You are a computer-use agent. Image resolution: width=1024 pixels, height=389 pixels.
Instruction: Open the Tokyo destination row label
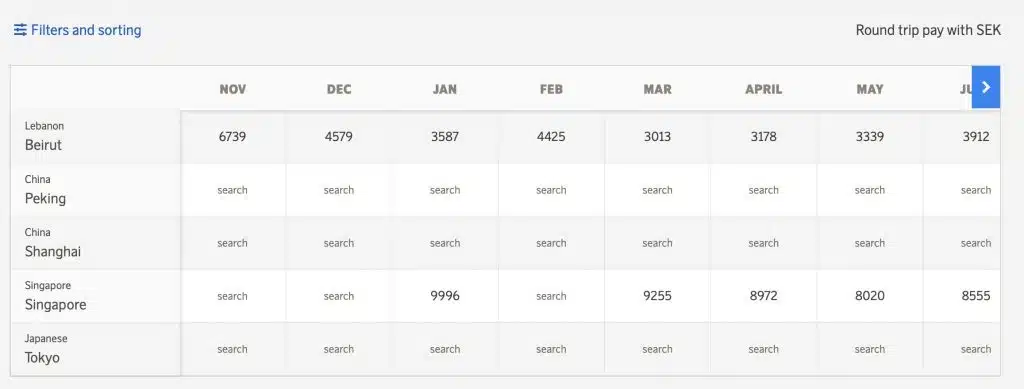[95, 349]
